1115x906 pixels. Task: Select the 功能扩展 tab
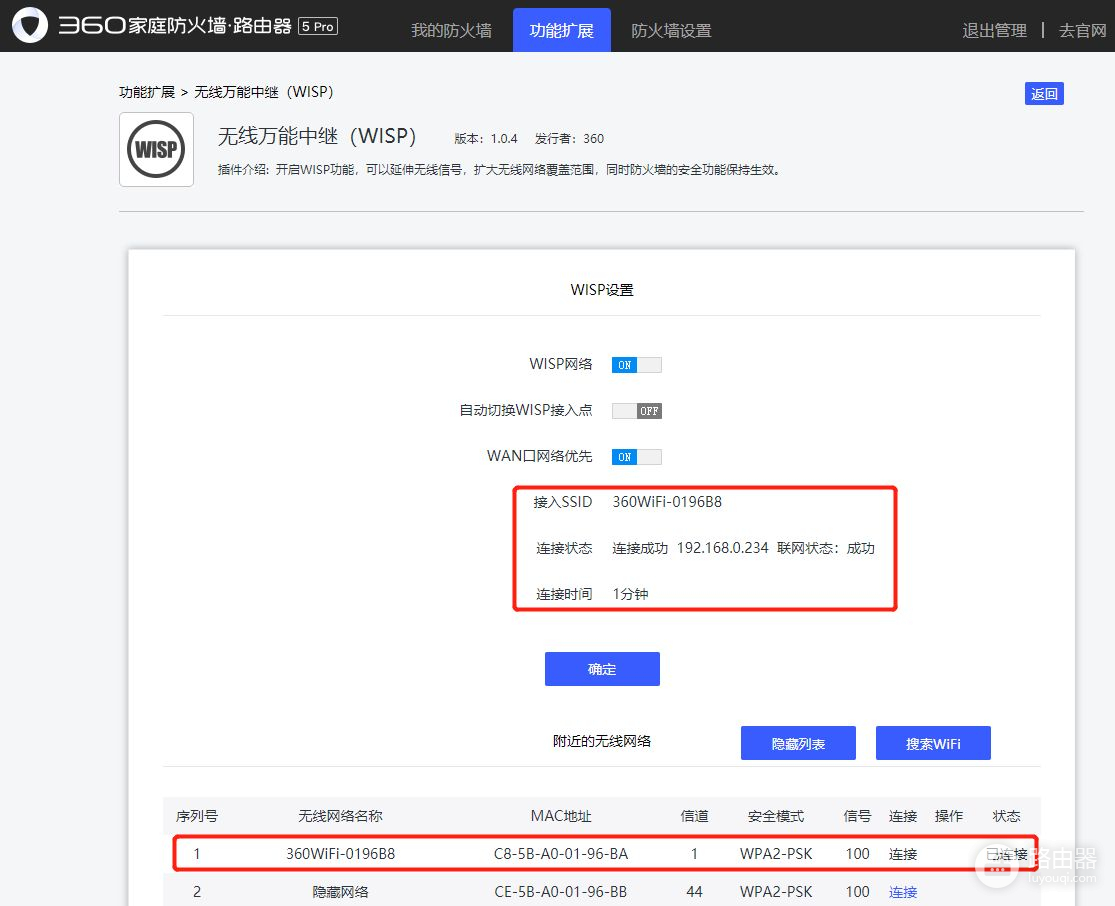coord(561,30)
